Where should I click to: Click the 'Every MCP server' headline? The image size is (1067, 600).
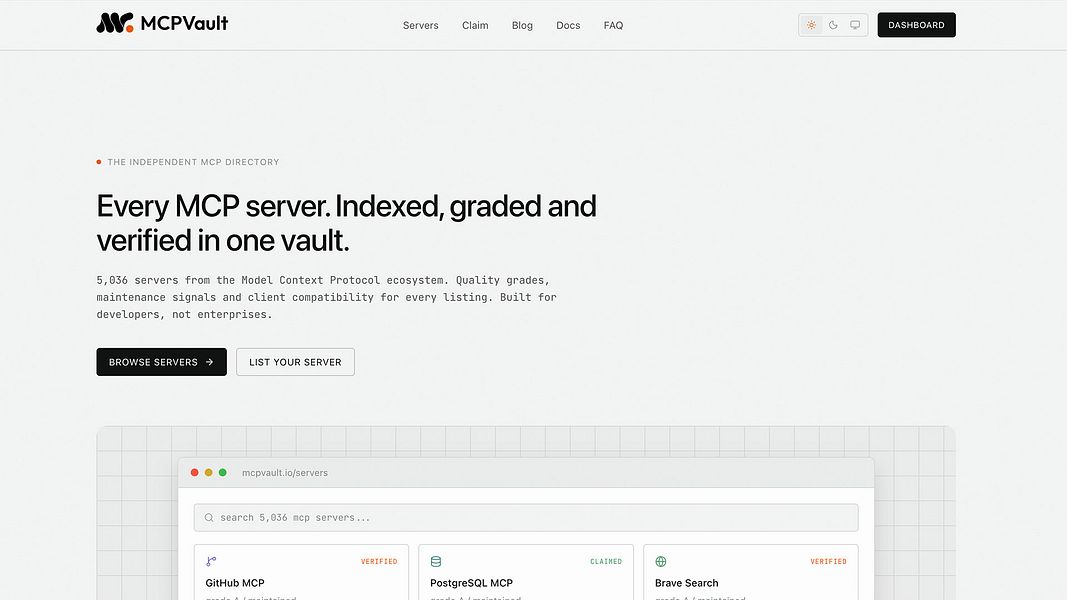[346, 223]
